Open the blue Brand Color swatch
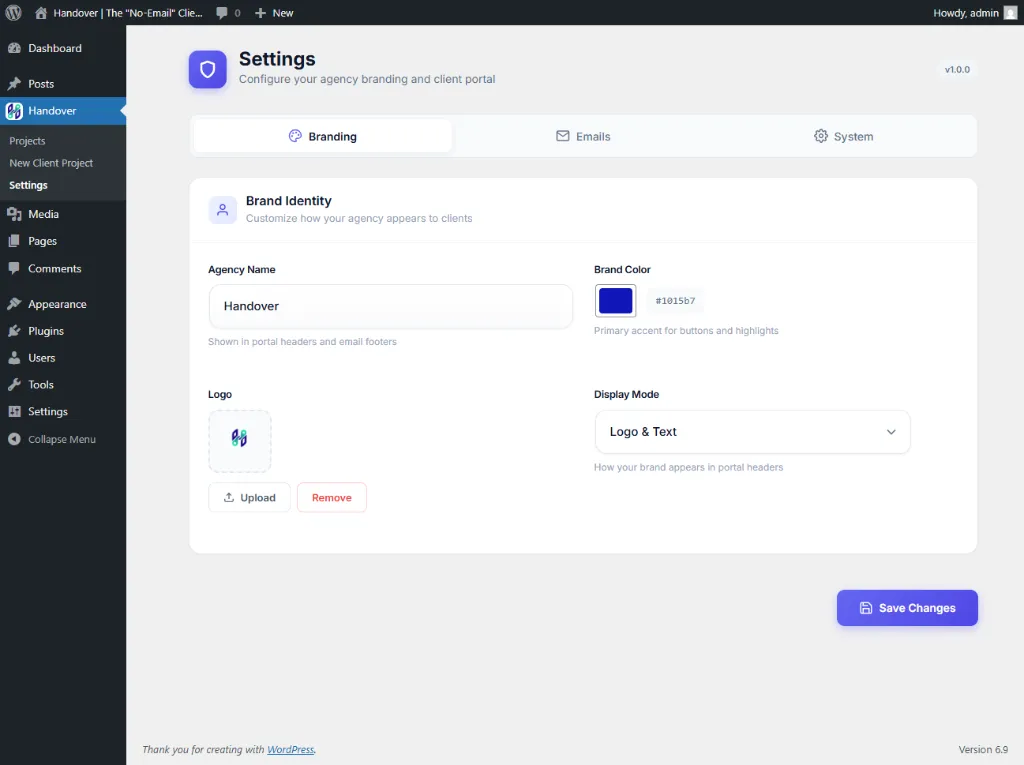The width and height of the screenshot is (1024, 765). click(615, 301)
